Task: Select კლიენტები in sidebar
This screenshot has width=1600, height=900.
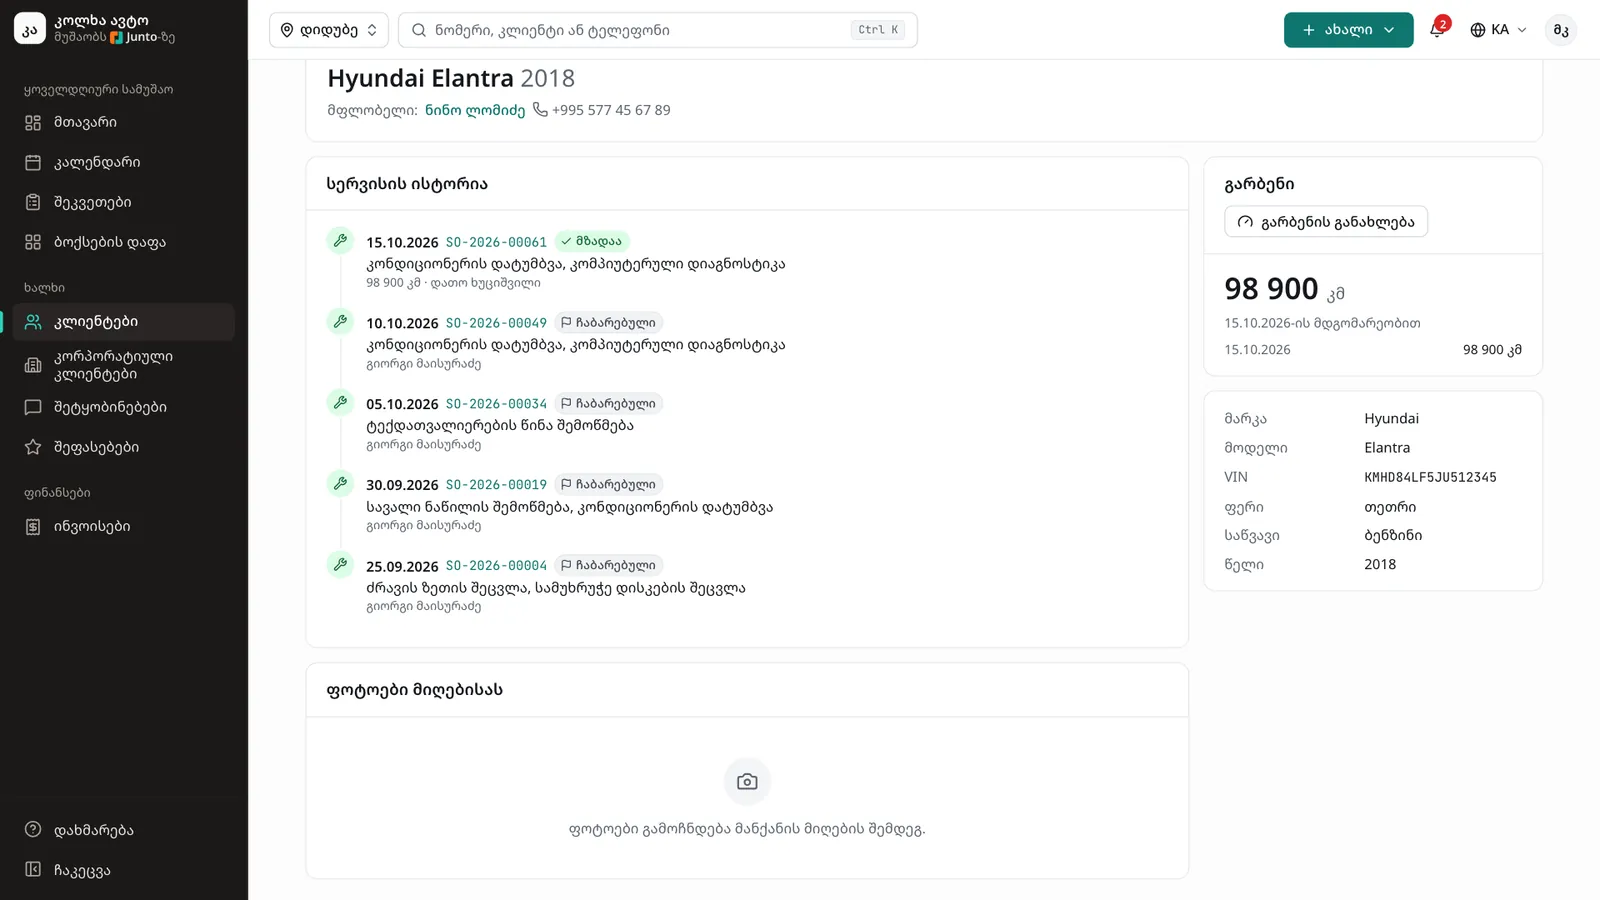Action: tap(124, 322)
